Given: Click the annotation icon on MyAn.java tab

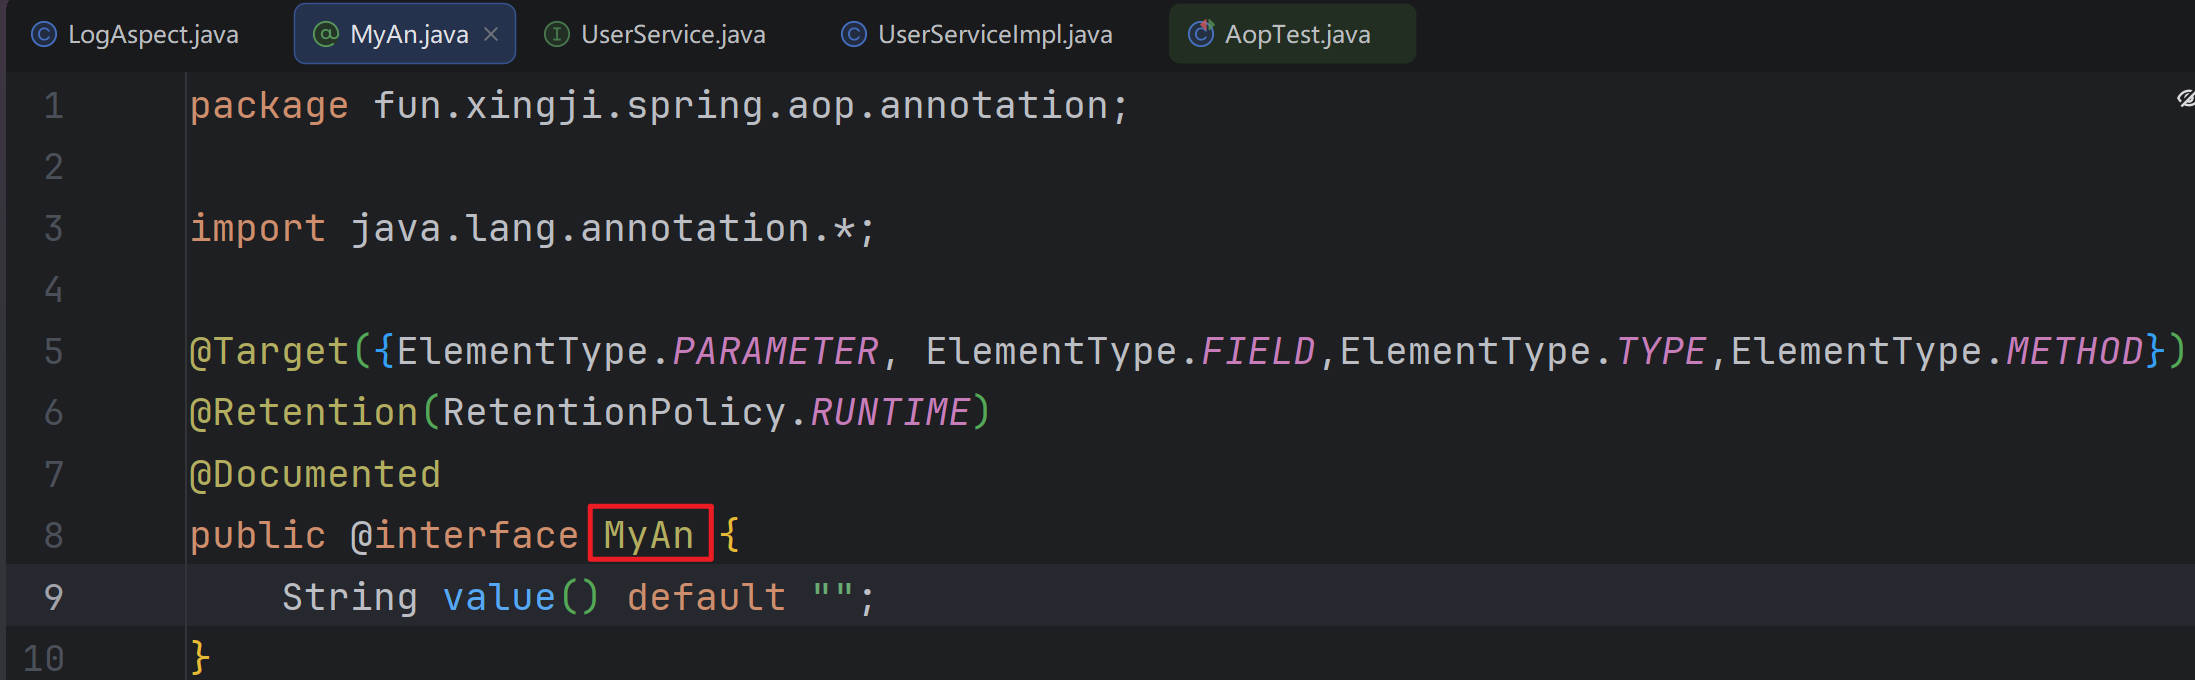Looking at the screenshot, I should tap(326, 35).
